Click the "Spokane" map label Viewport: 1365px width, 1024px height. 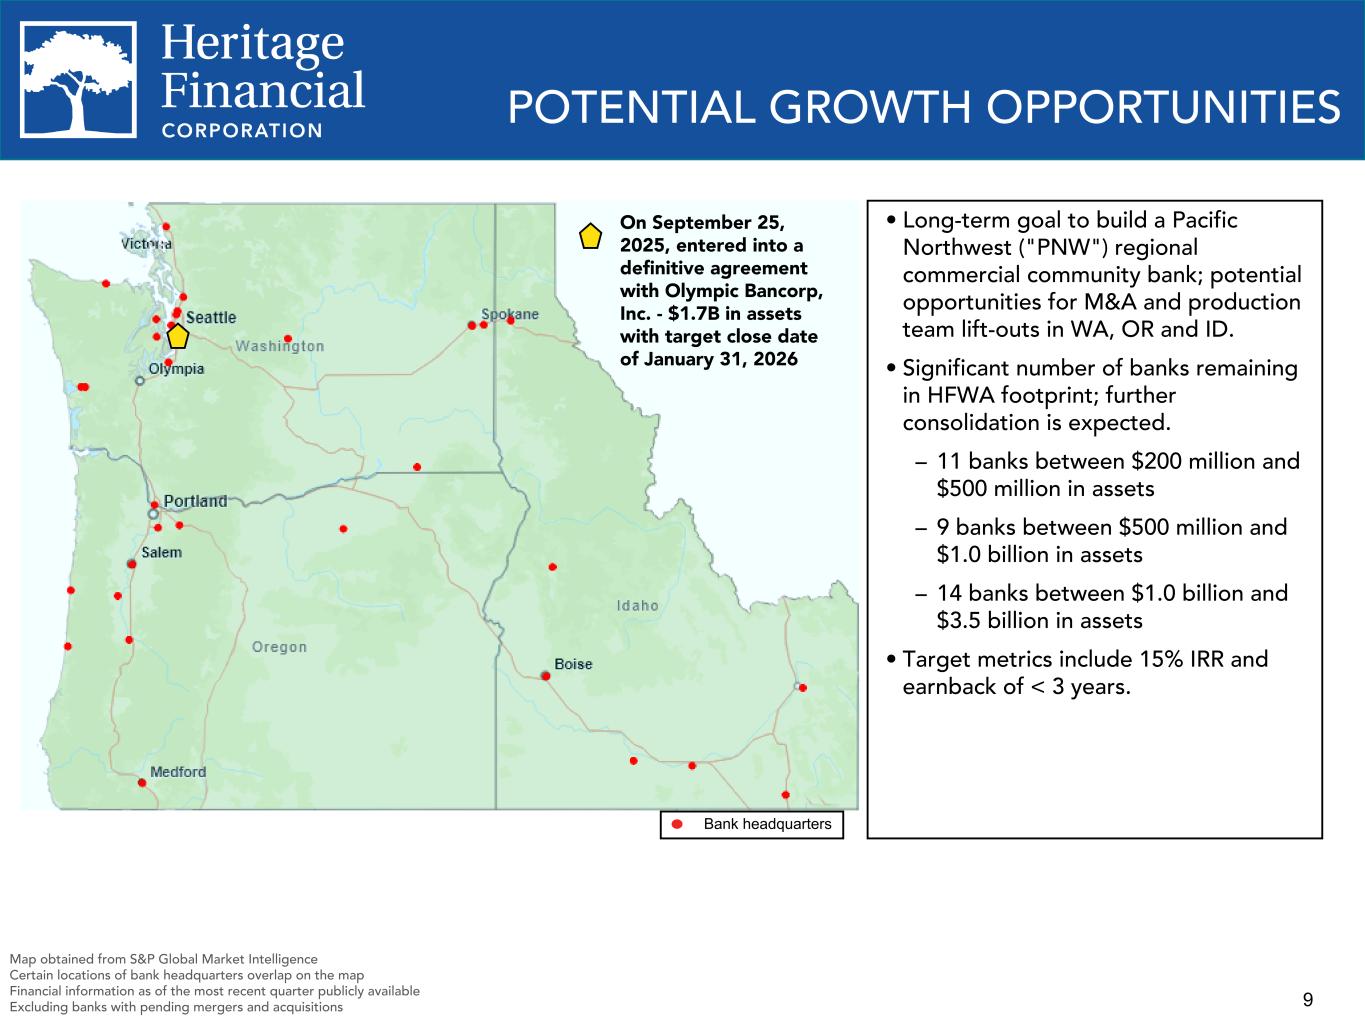tap(510, 314)
